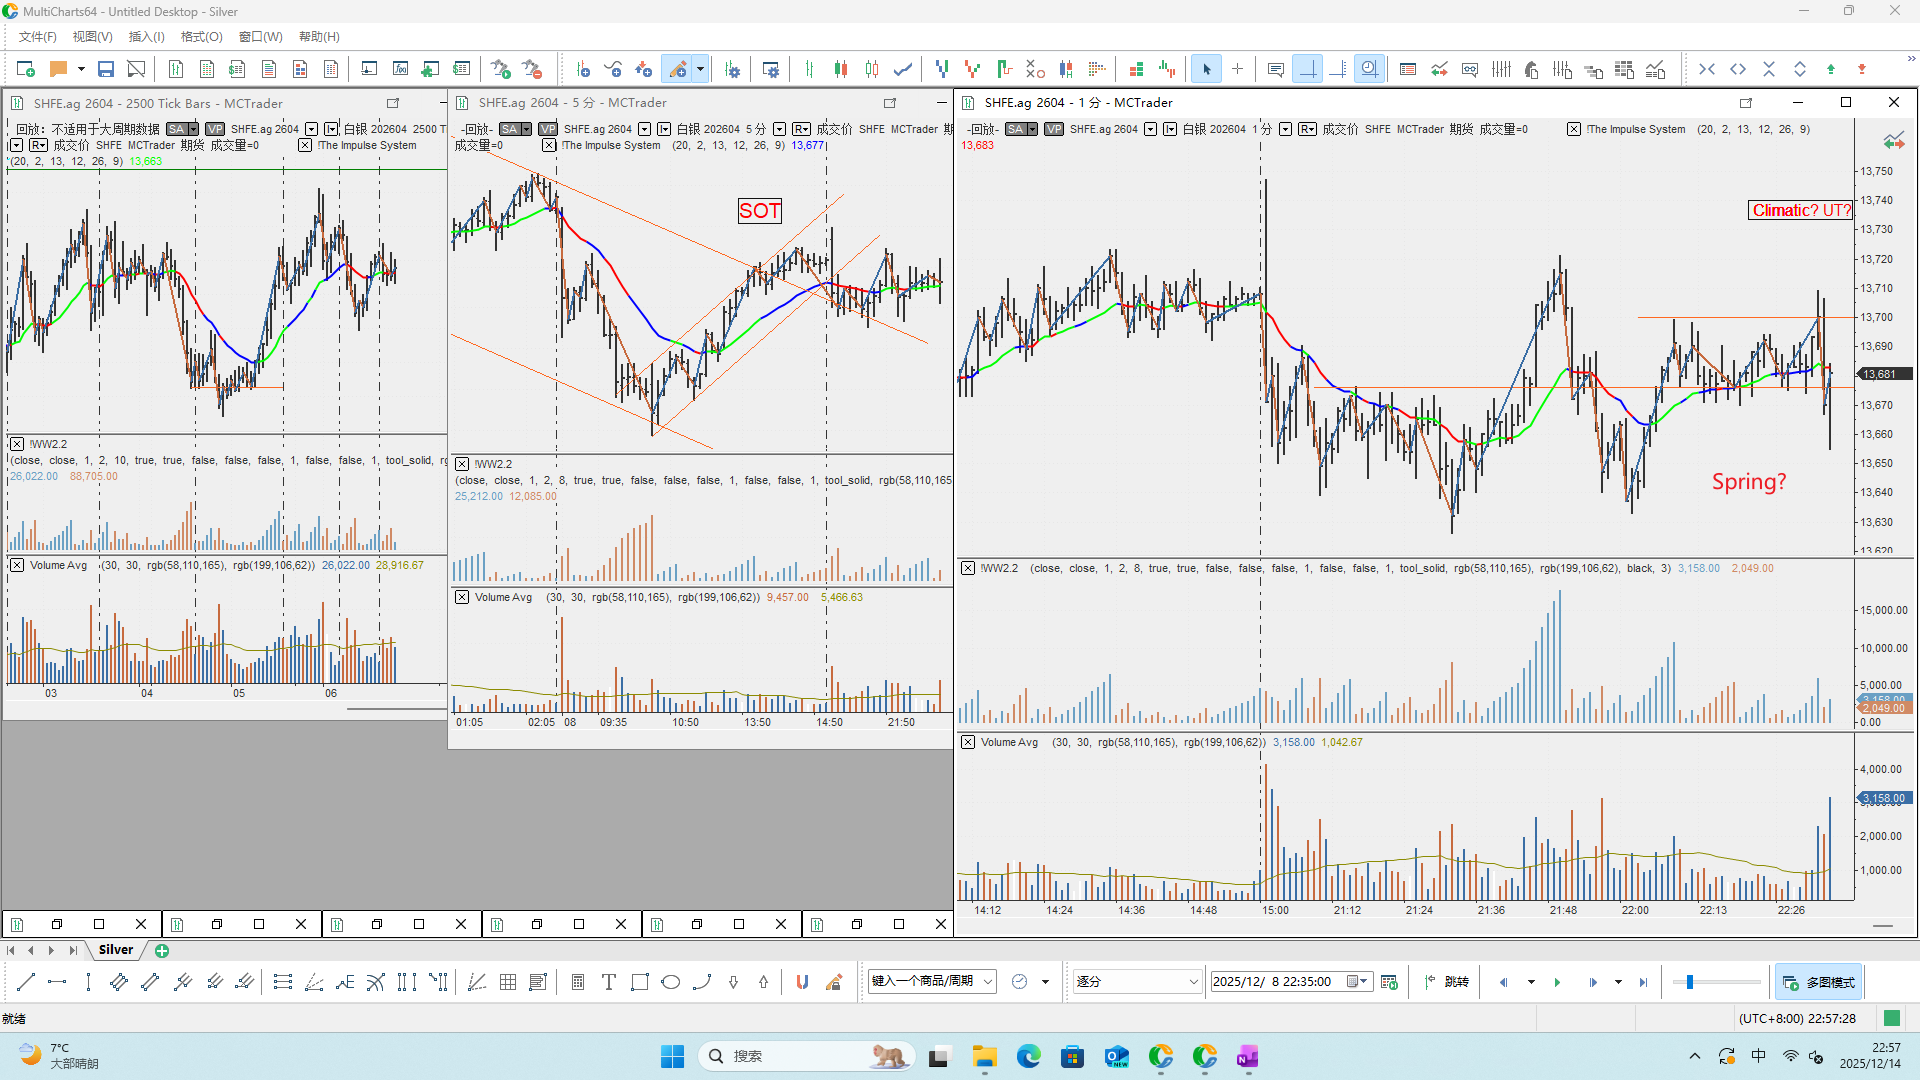Select the ellipse drawing tool
Image resolution: width=1920 pixels, height=1080 pixels.
671,982
